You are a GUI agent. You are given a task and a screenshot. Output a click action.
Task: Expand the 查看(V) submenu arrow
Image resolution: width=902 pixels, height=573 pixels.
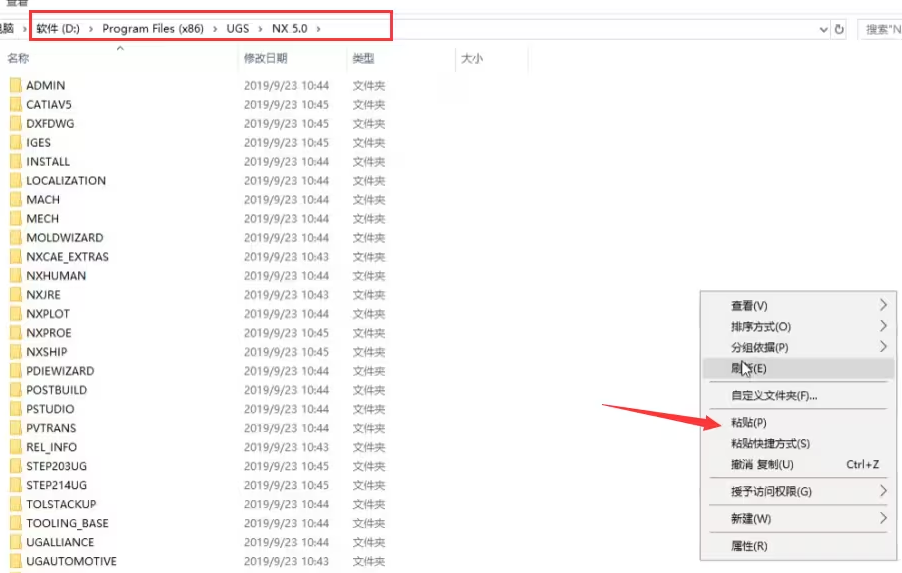[x=883, y=305]
